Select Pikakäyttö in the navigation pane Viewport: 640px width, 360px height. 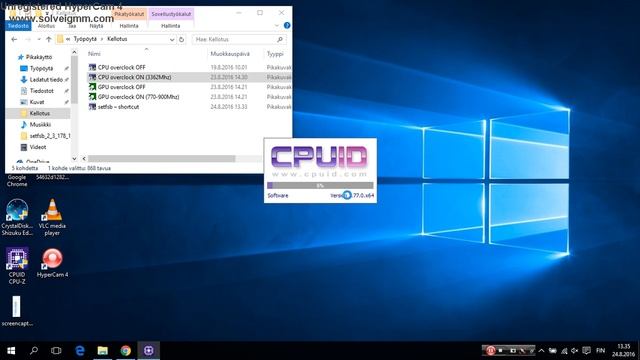point(39,57)
